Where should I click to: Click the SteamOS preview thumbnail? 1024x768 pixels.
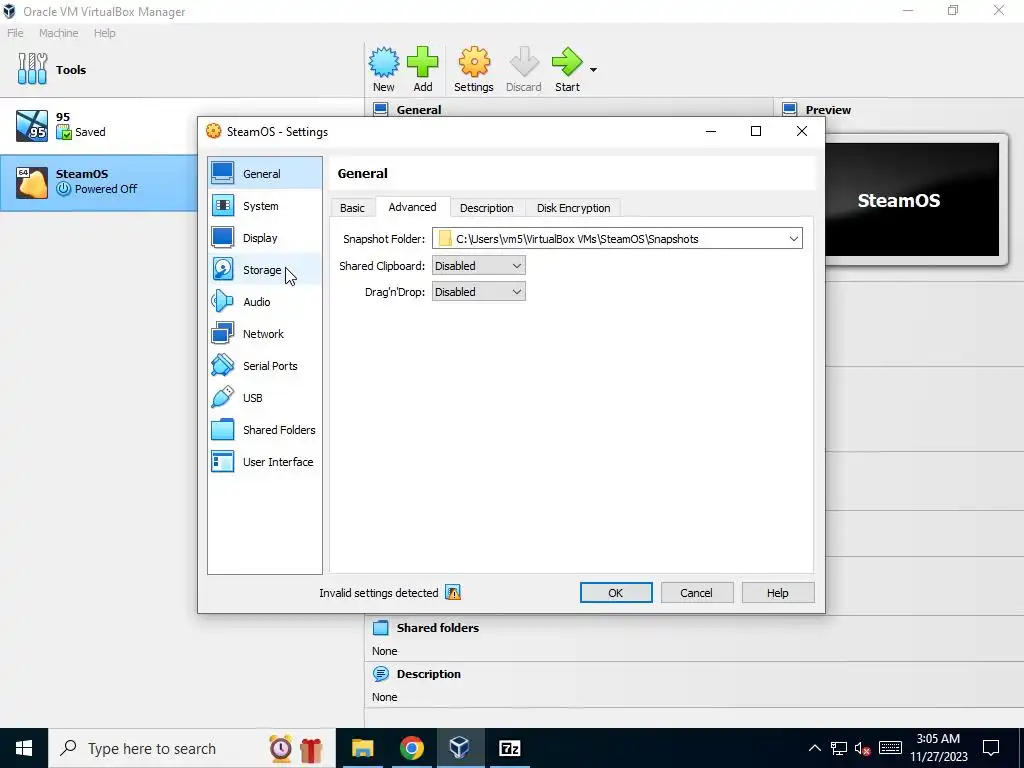click(912, 200)
